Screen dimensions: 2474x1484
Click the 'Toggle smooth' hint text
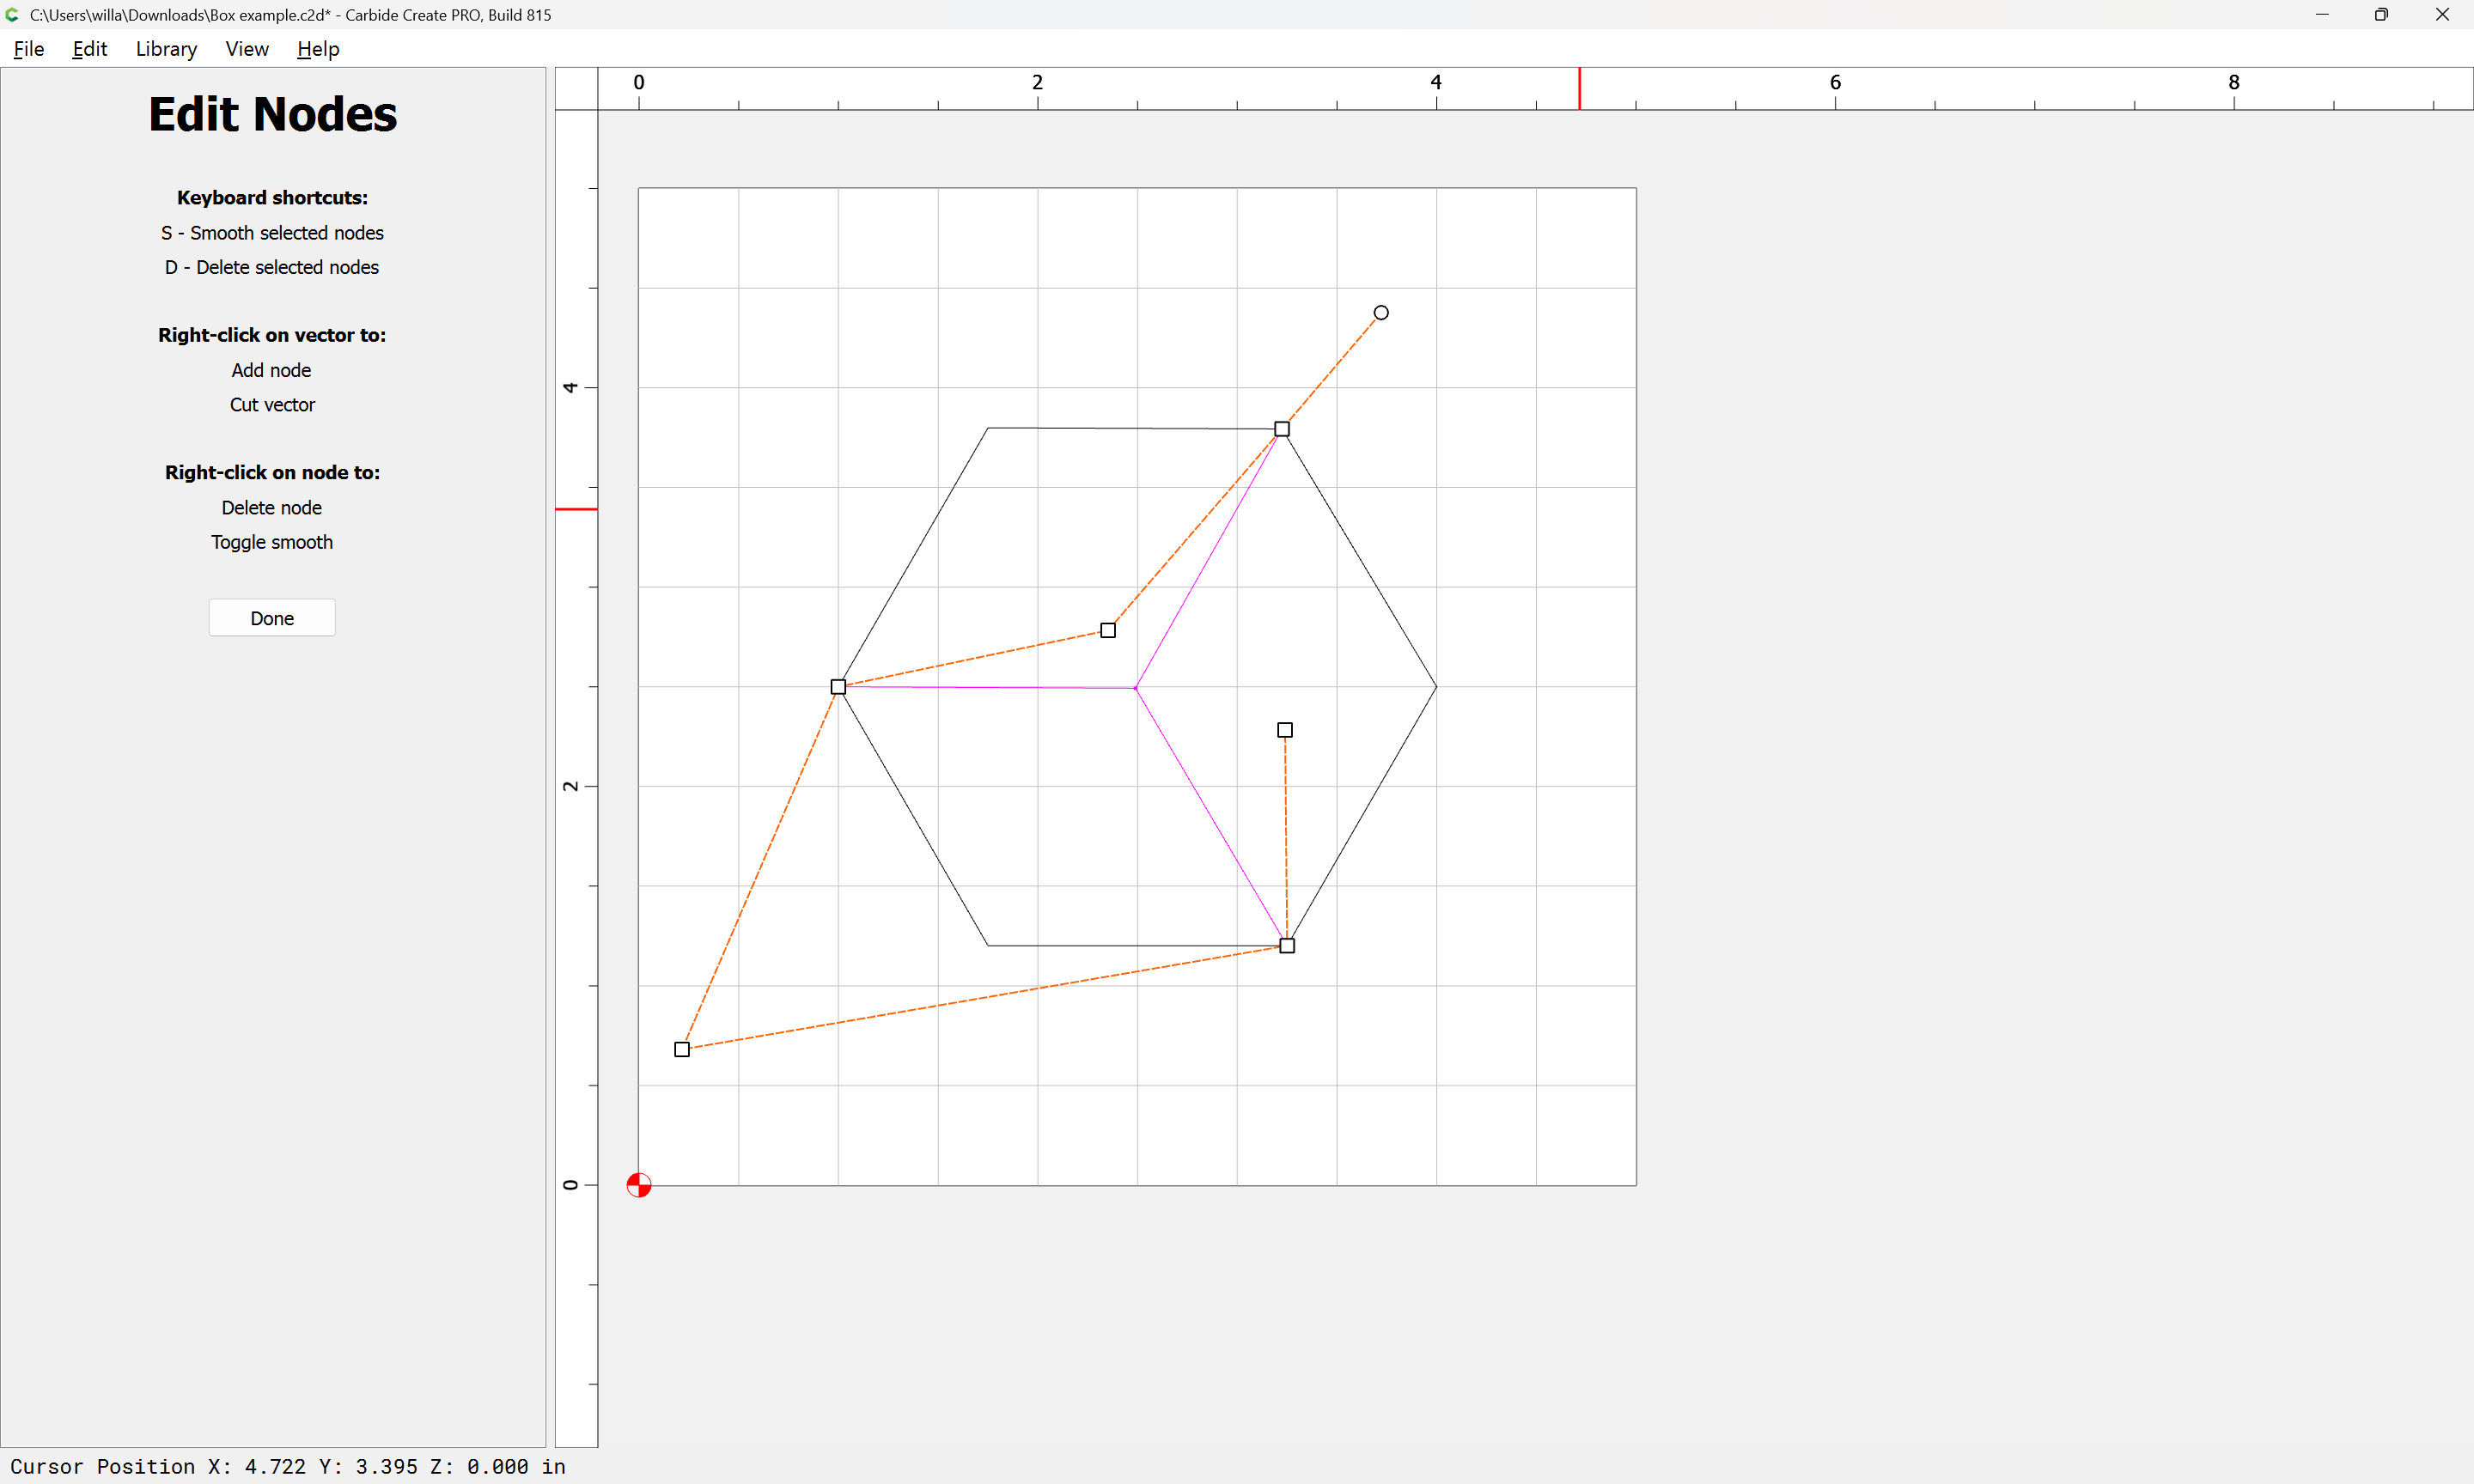(272, 542)
